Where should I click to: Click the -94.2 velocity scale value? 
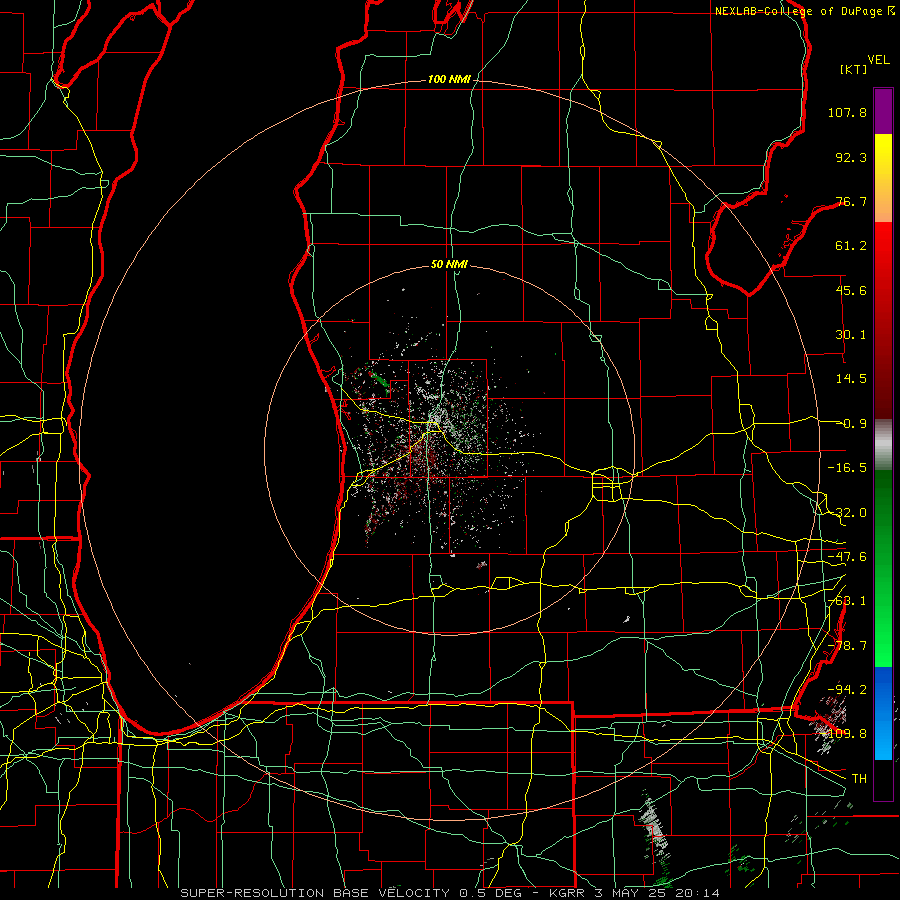[847, 690]
